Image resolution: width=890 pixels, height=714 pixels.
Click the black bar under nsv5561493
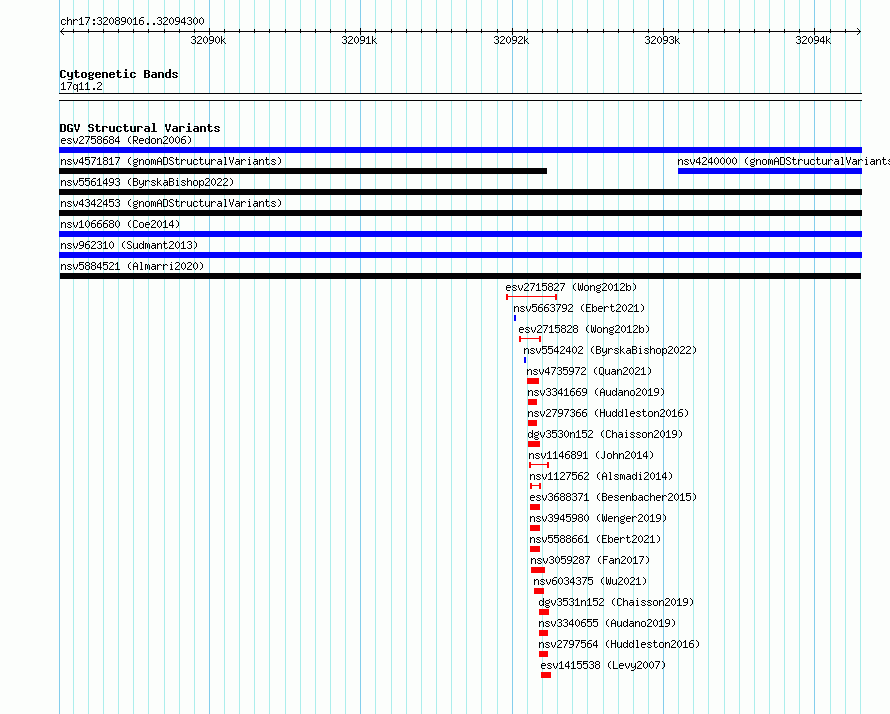(460, 192)
